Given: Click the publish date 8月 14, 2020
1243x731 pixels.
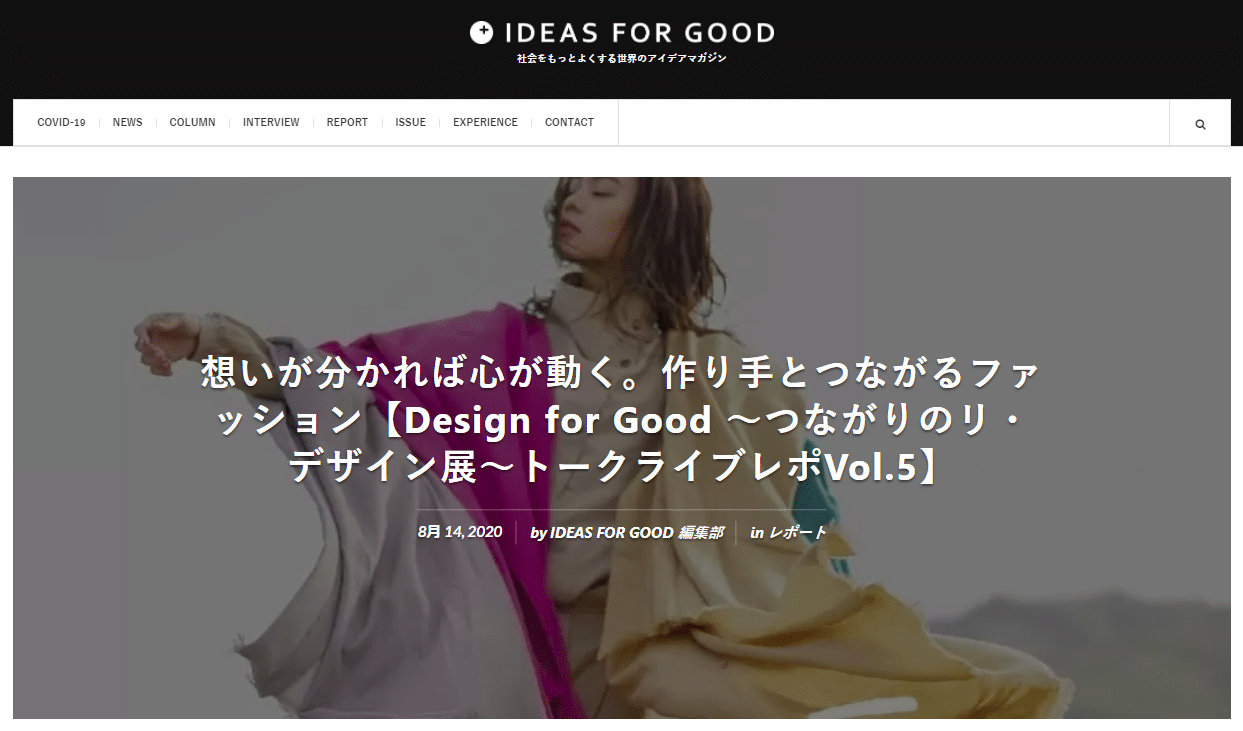Looking at the screenshot, I should [460, 532].
